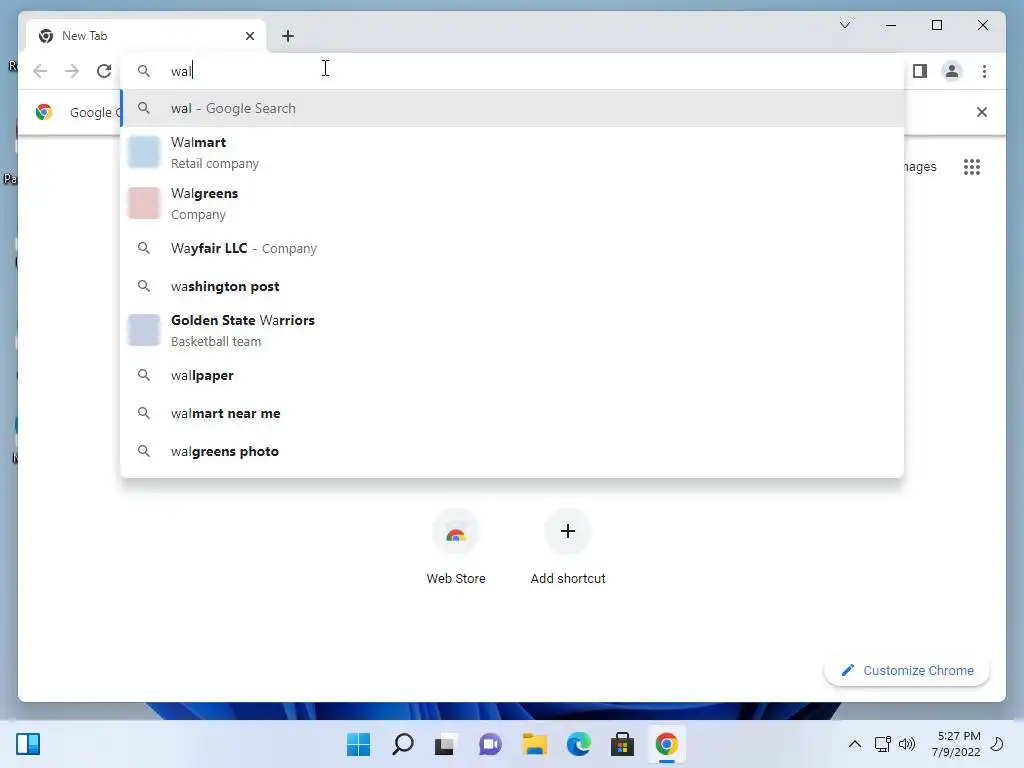Open the network status tray icon
Screen dimensions: 1024x768
[882, 744]
